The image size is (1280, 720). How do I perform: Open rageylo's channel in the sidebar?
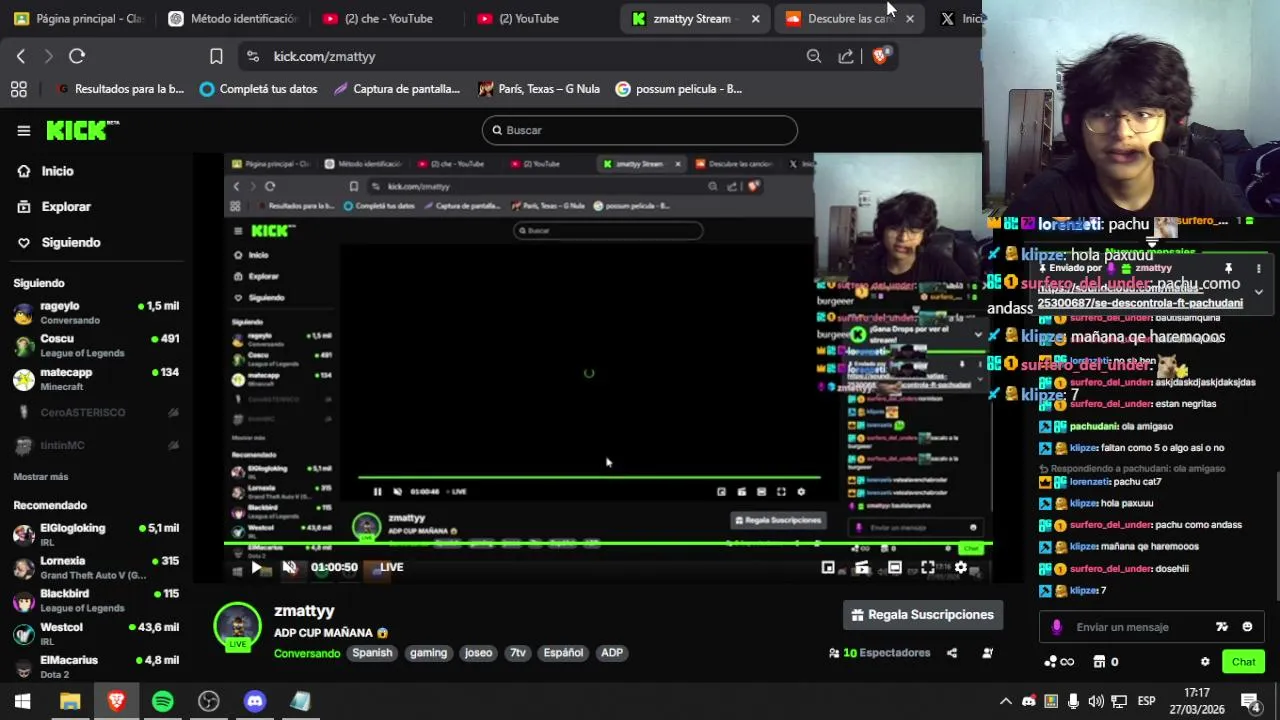(x=96, y=313)
